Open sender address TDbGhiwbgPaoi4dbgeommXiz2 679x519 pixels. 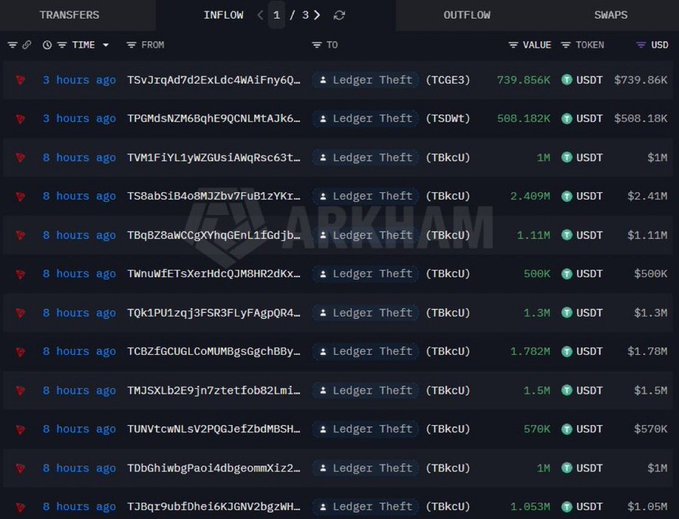[x=213, y=468]
